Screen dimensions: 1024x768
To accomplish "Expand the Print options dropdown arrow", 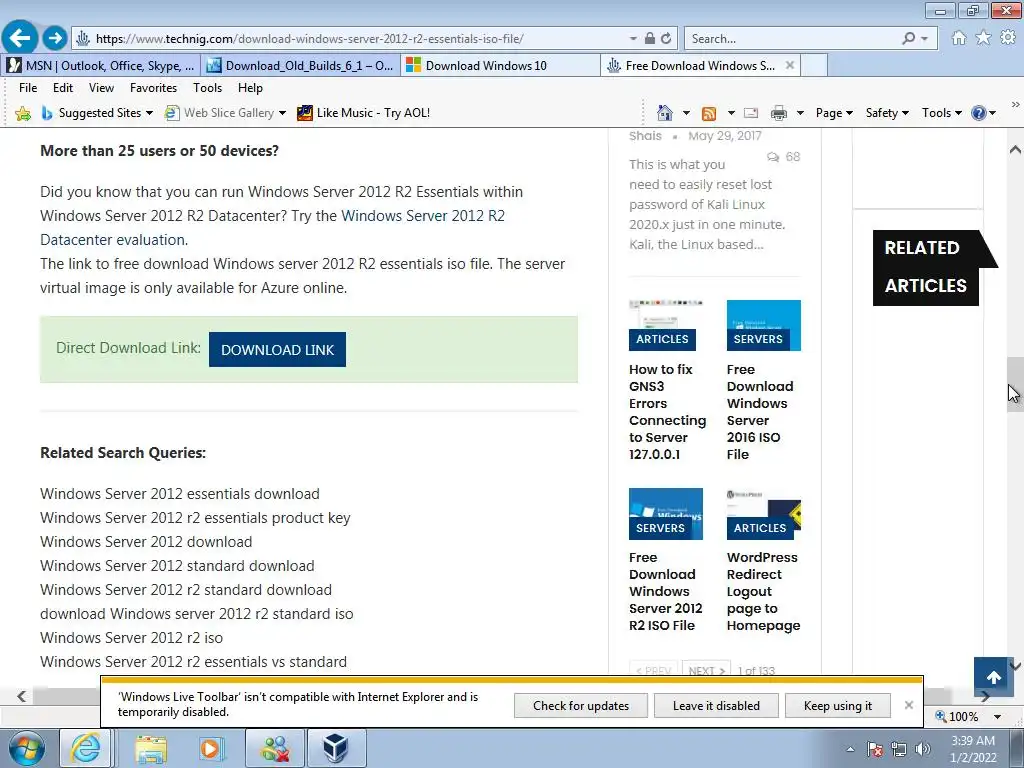I will [x=800, y=113].
